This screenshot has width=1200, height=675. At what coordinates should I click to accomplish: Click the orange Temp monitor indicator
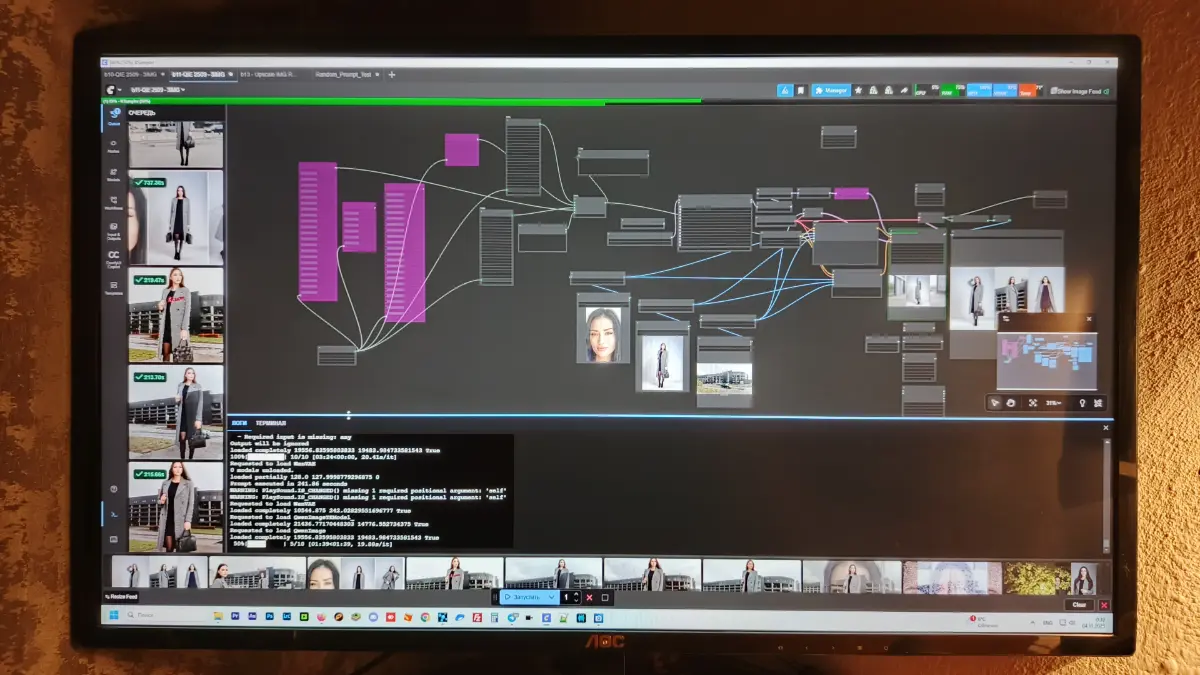click(1029, 91)
